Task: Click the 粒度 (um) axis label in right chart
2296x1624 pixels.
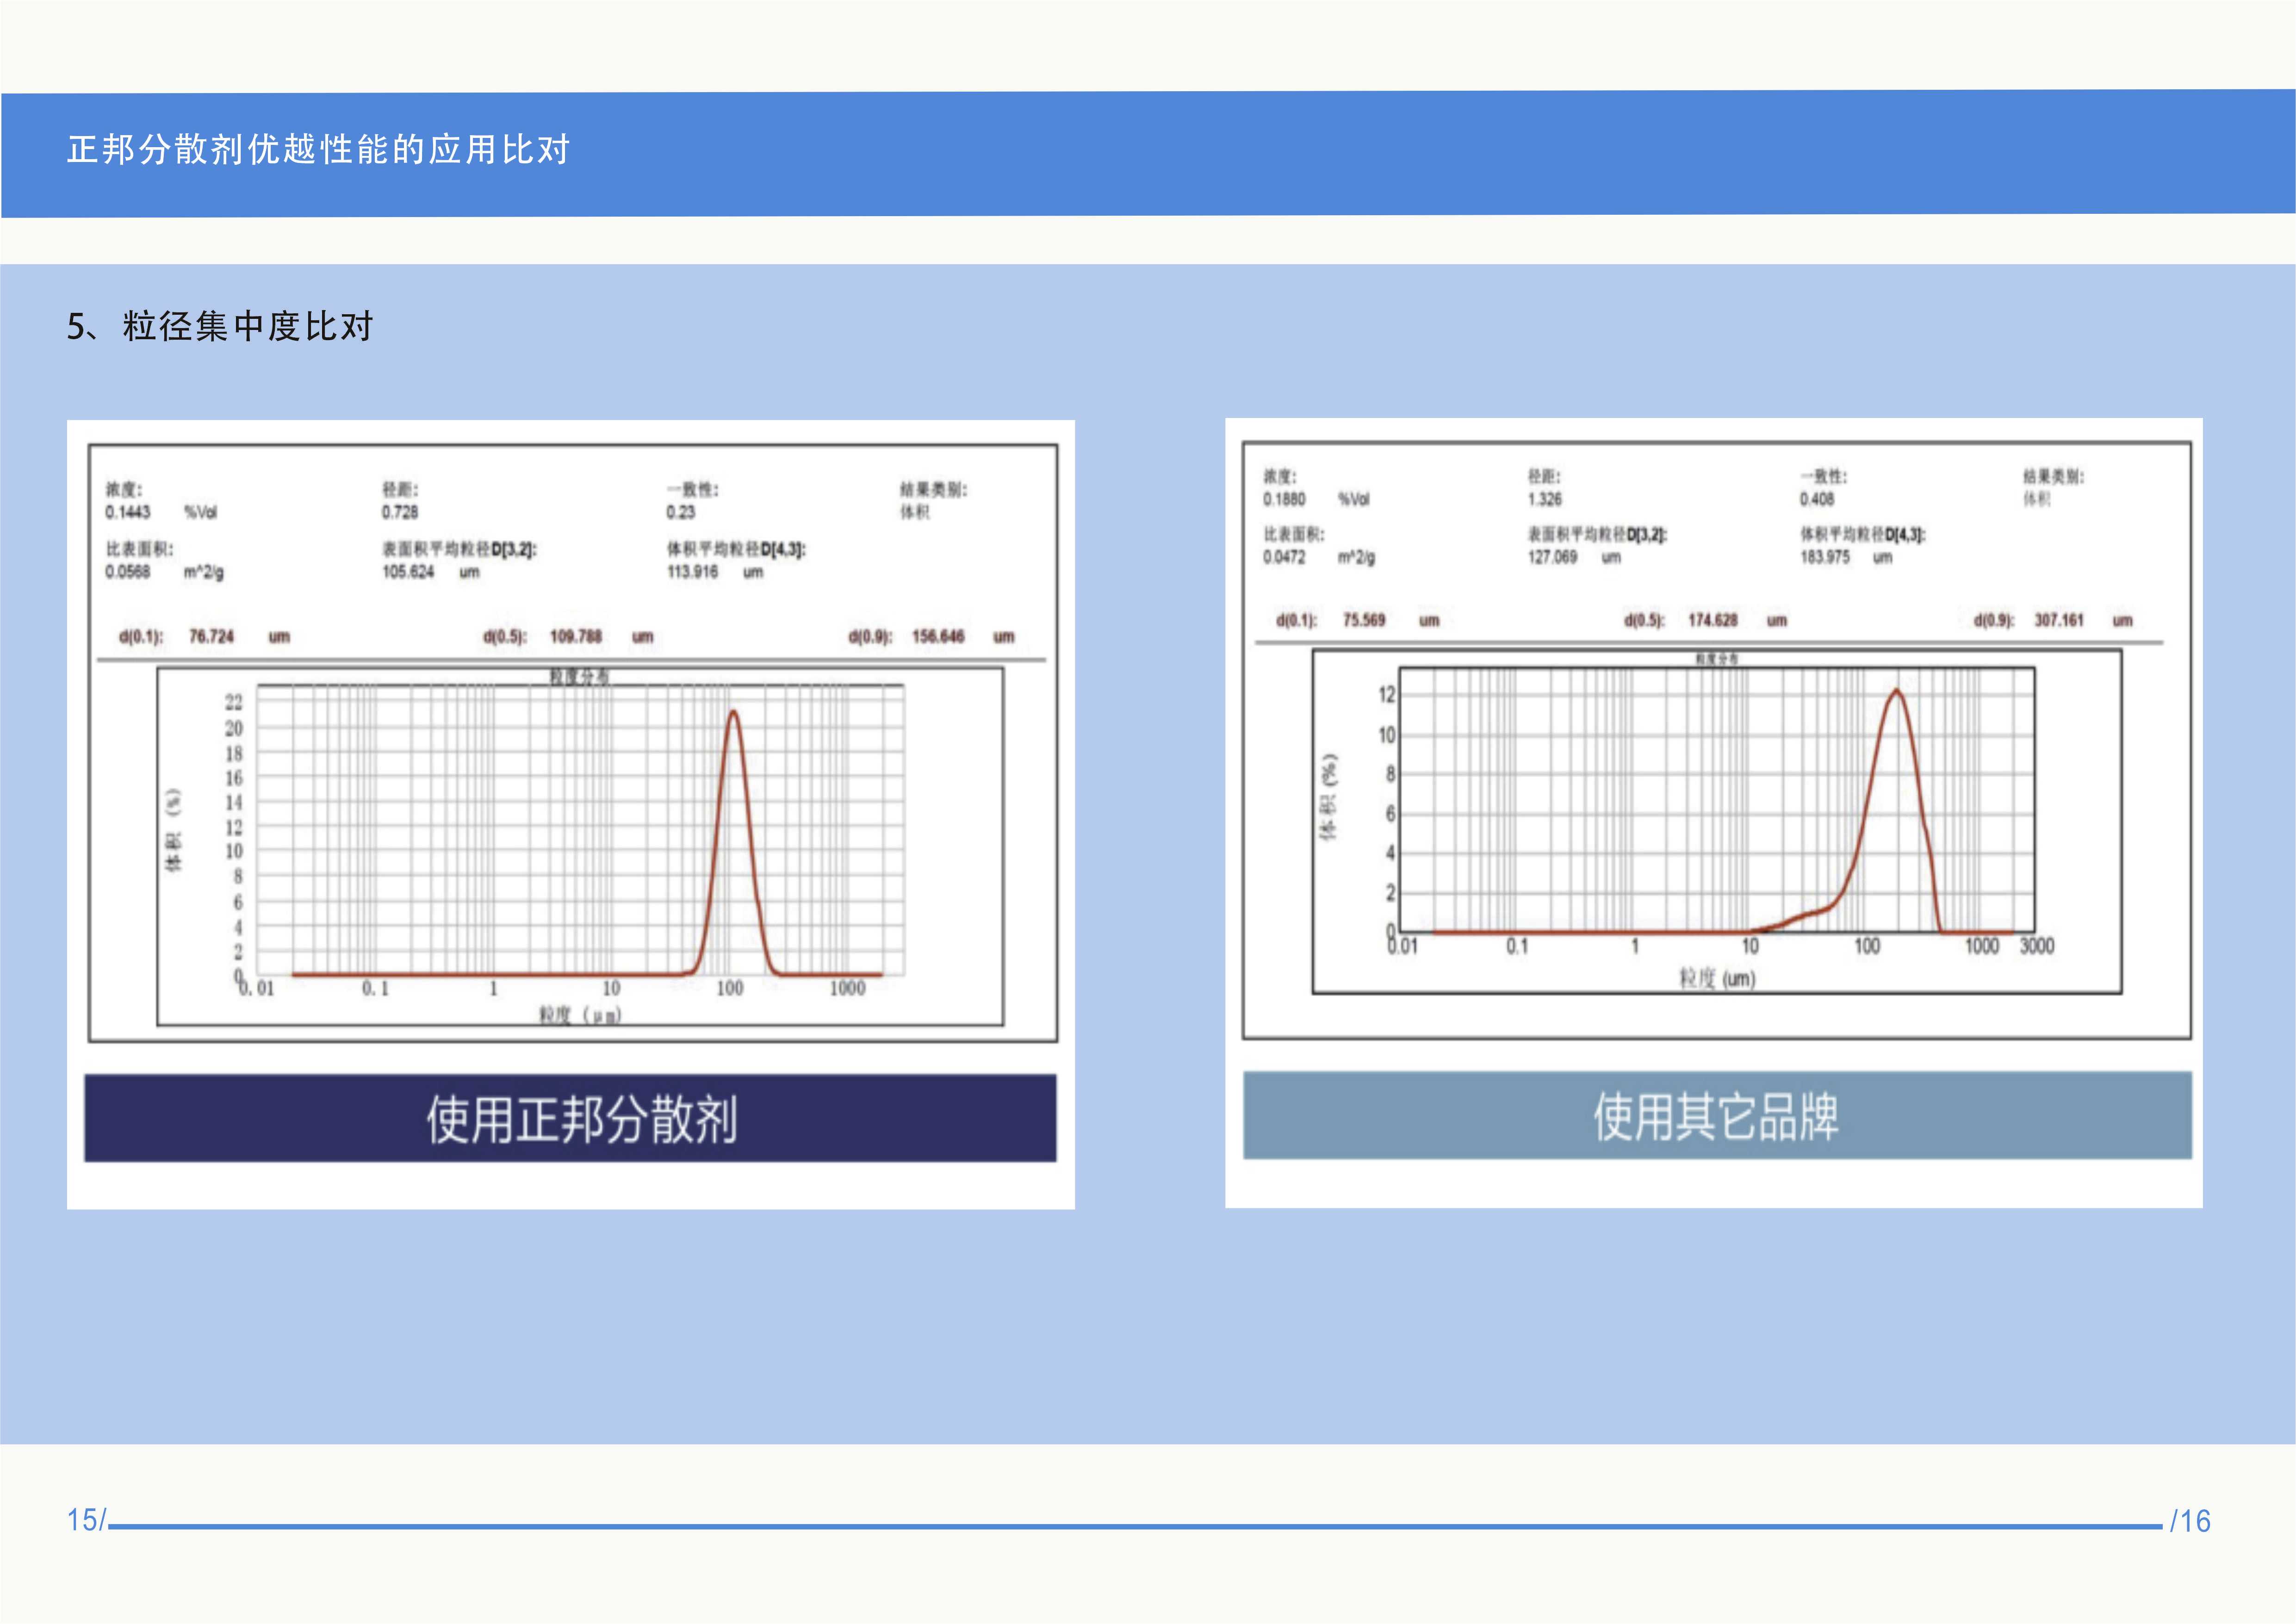Action: [x=1716, y=978]
